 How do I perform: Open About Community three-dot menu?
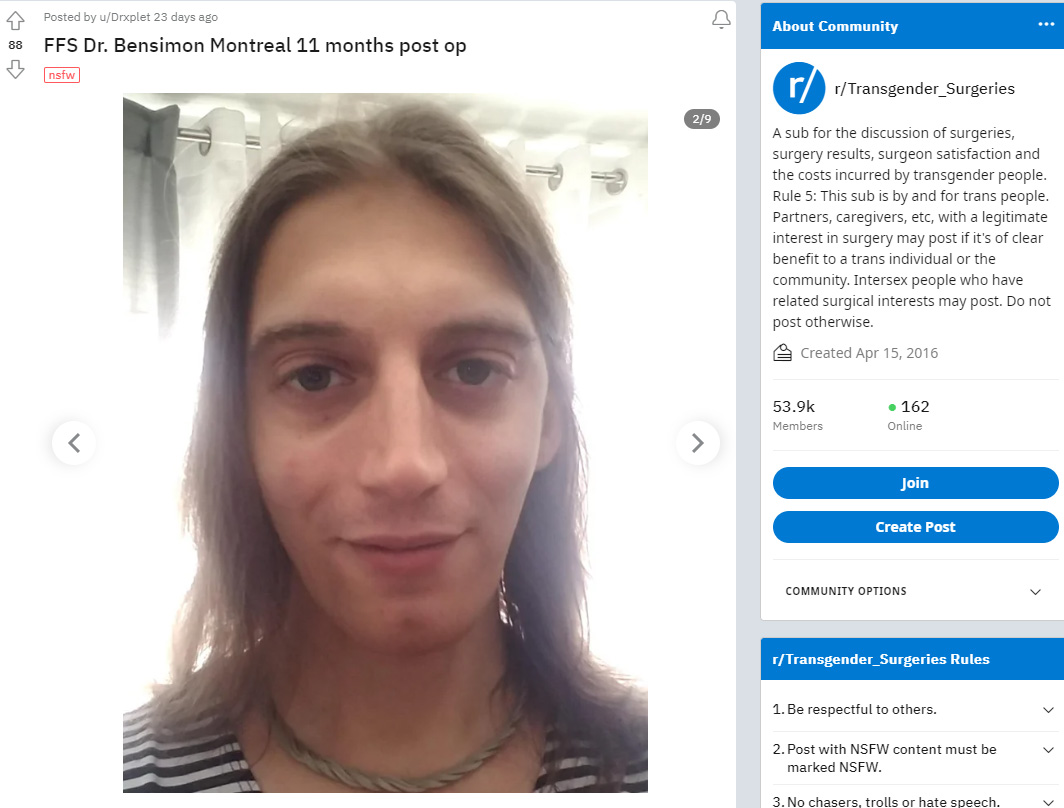pyautogui.click(x=1046, y=24)
